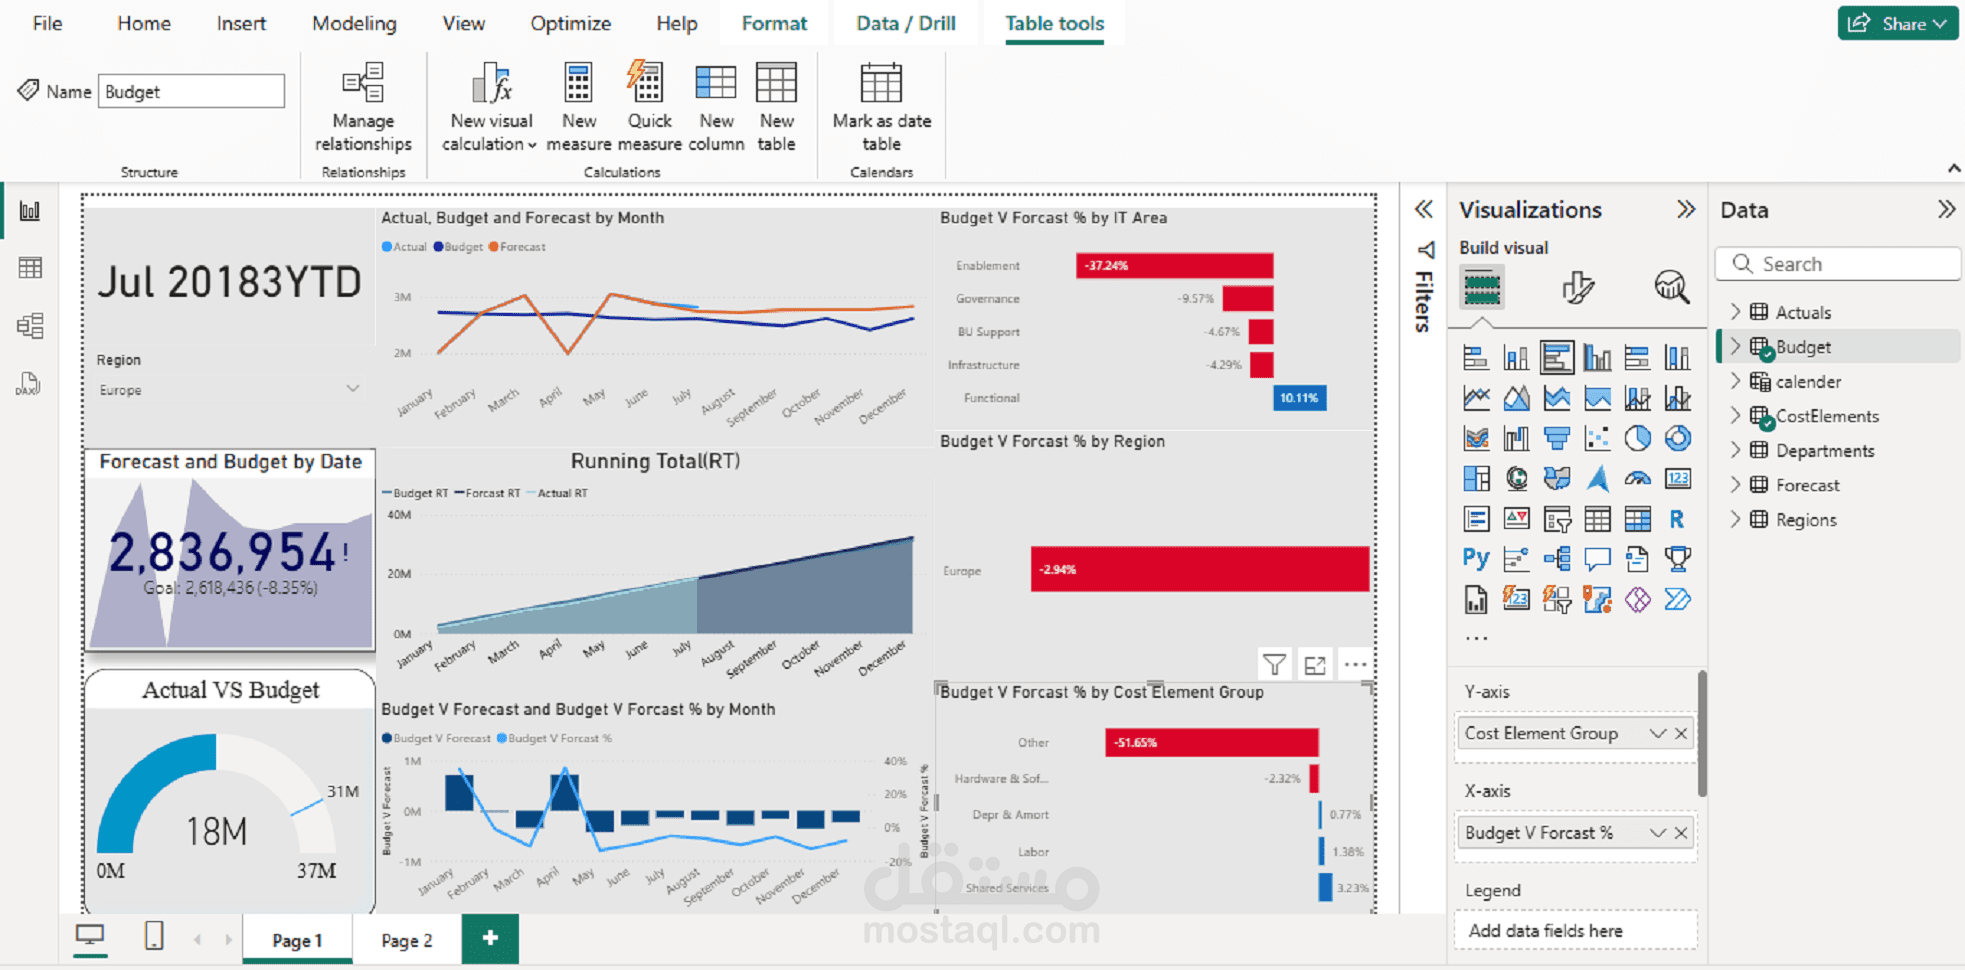The width and height of the screenshot is (1965, 970).
Task: Add an R script visual
Action: [x=1678, y=518]
